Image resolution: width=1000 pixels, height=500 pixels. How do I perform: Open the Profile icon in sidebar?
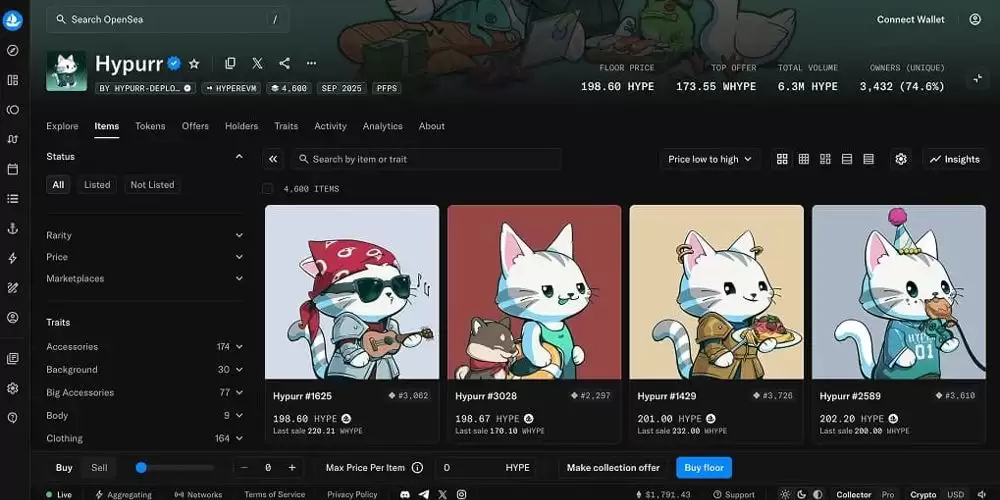pos(12,317)
